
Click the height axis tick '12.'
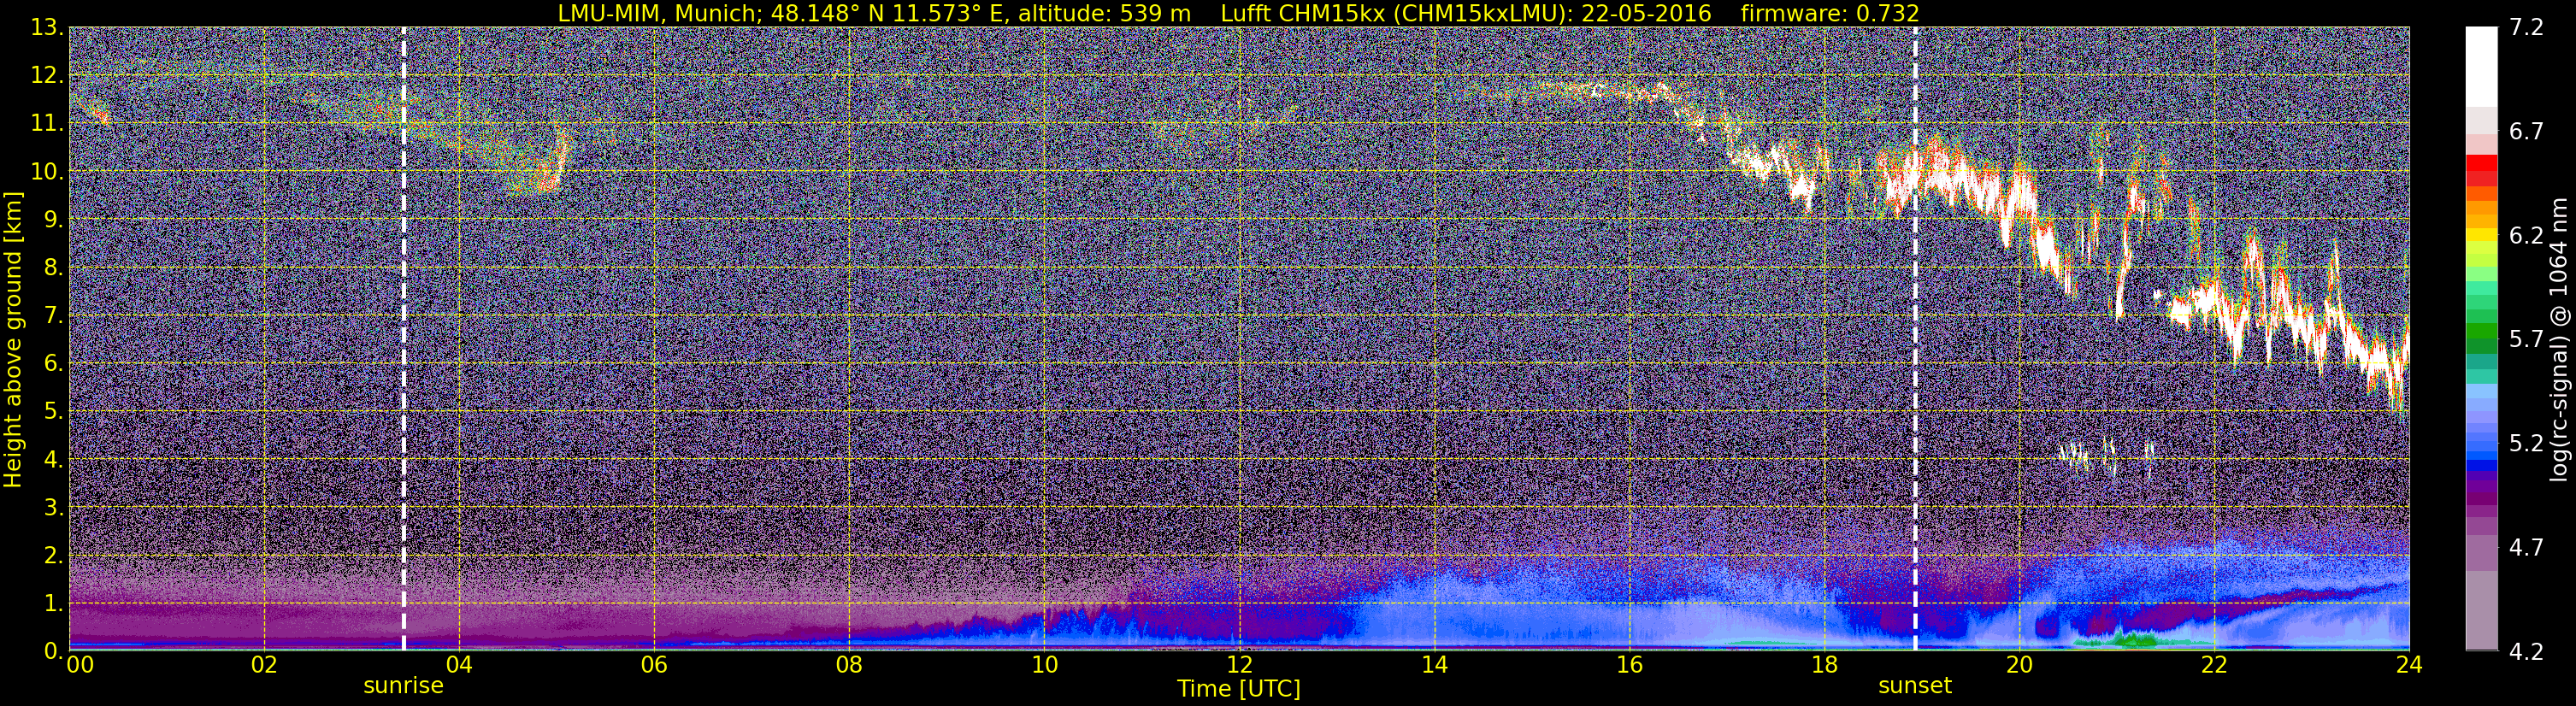46,76
